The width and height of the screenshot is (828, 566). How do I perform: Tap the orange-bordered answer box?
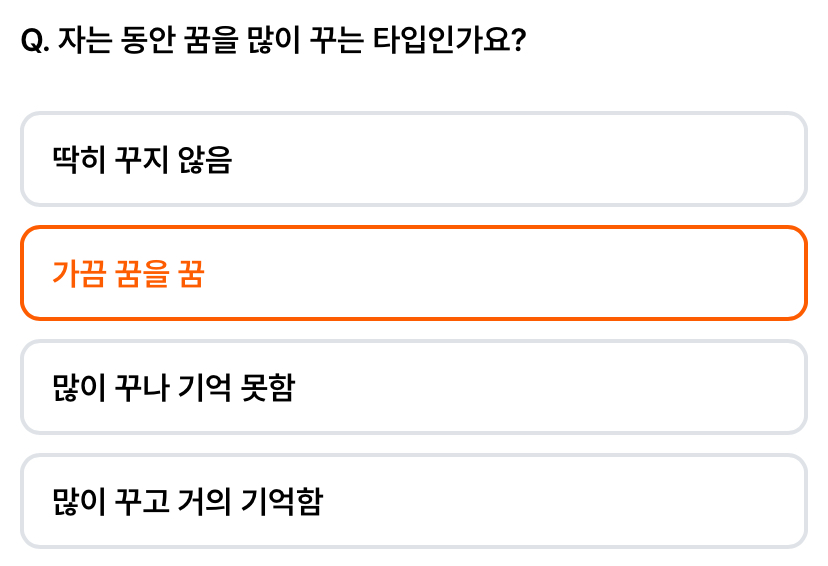tap(414, 273)
